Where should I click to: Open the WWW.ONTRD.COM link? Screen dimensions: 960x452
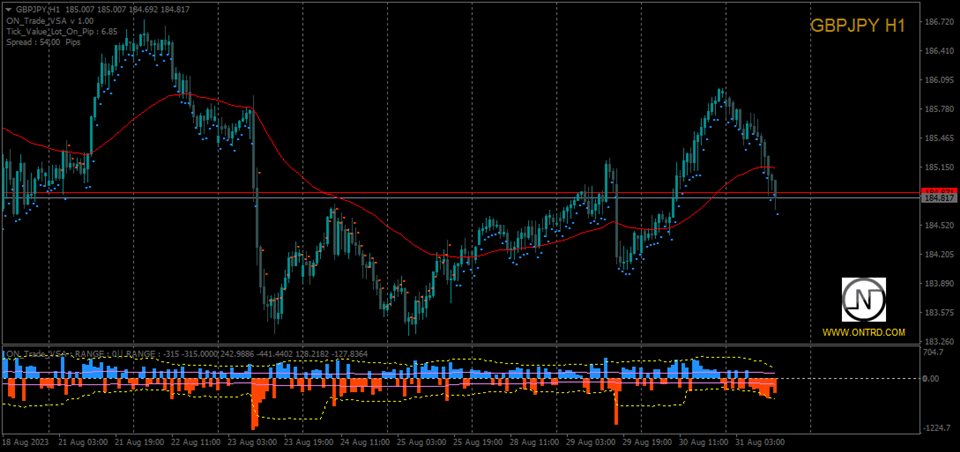pos(863,333)
